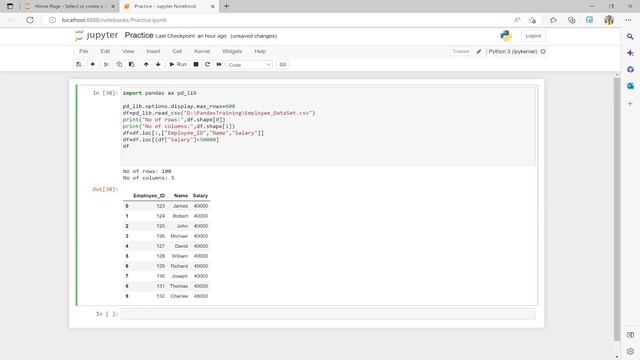This screenshot has width=640, height=360.
Task: Open the browser profile avatar
Action: [609, 20]
